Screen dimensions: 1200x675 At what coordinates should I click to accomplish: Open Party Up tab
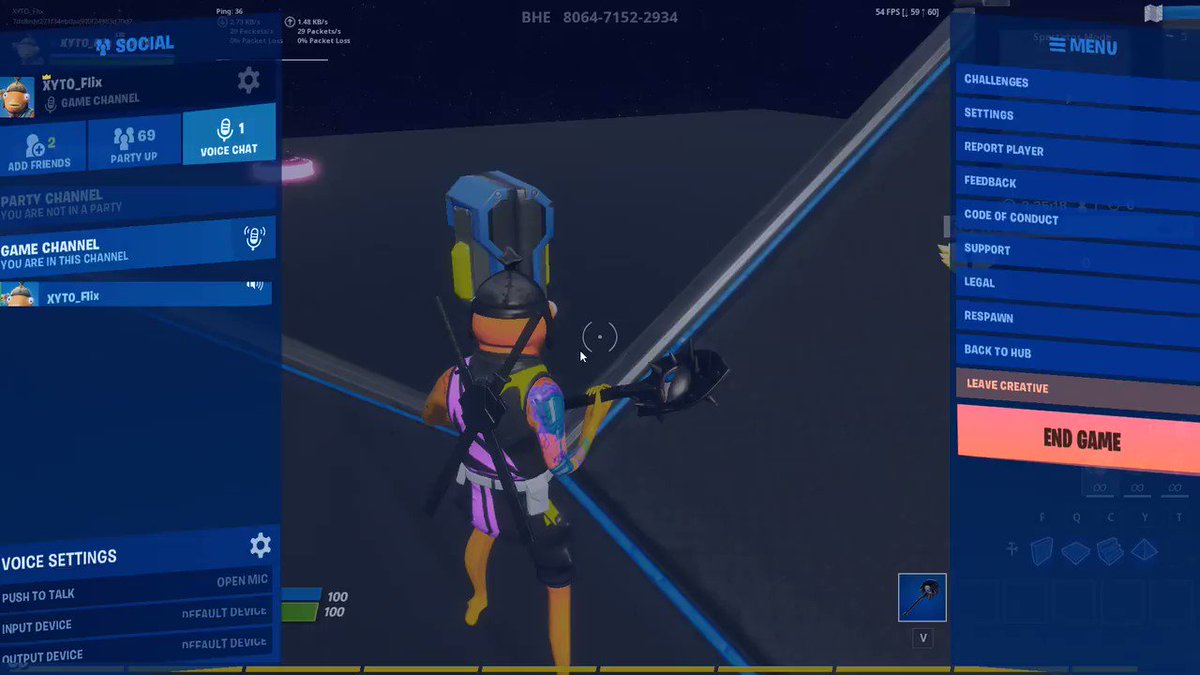click(x=134, y=144)
